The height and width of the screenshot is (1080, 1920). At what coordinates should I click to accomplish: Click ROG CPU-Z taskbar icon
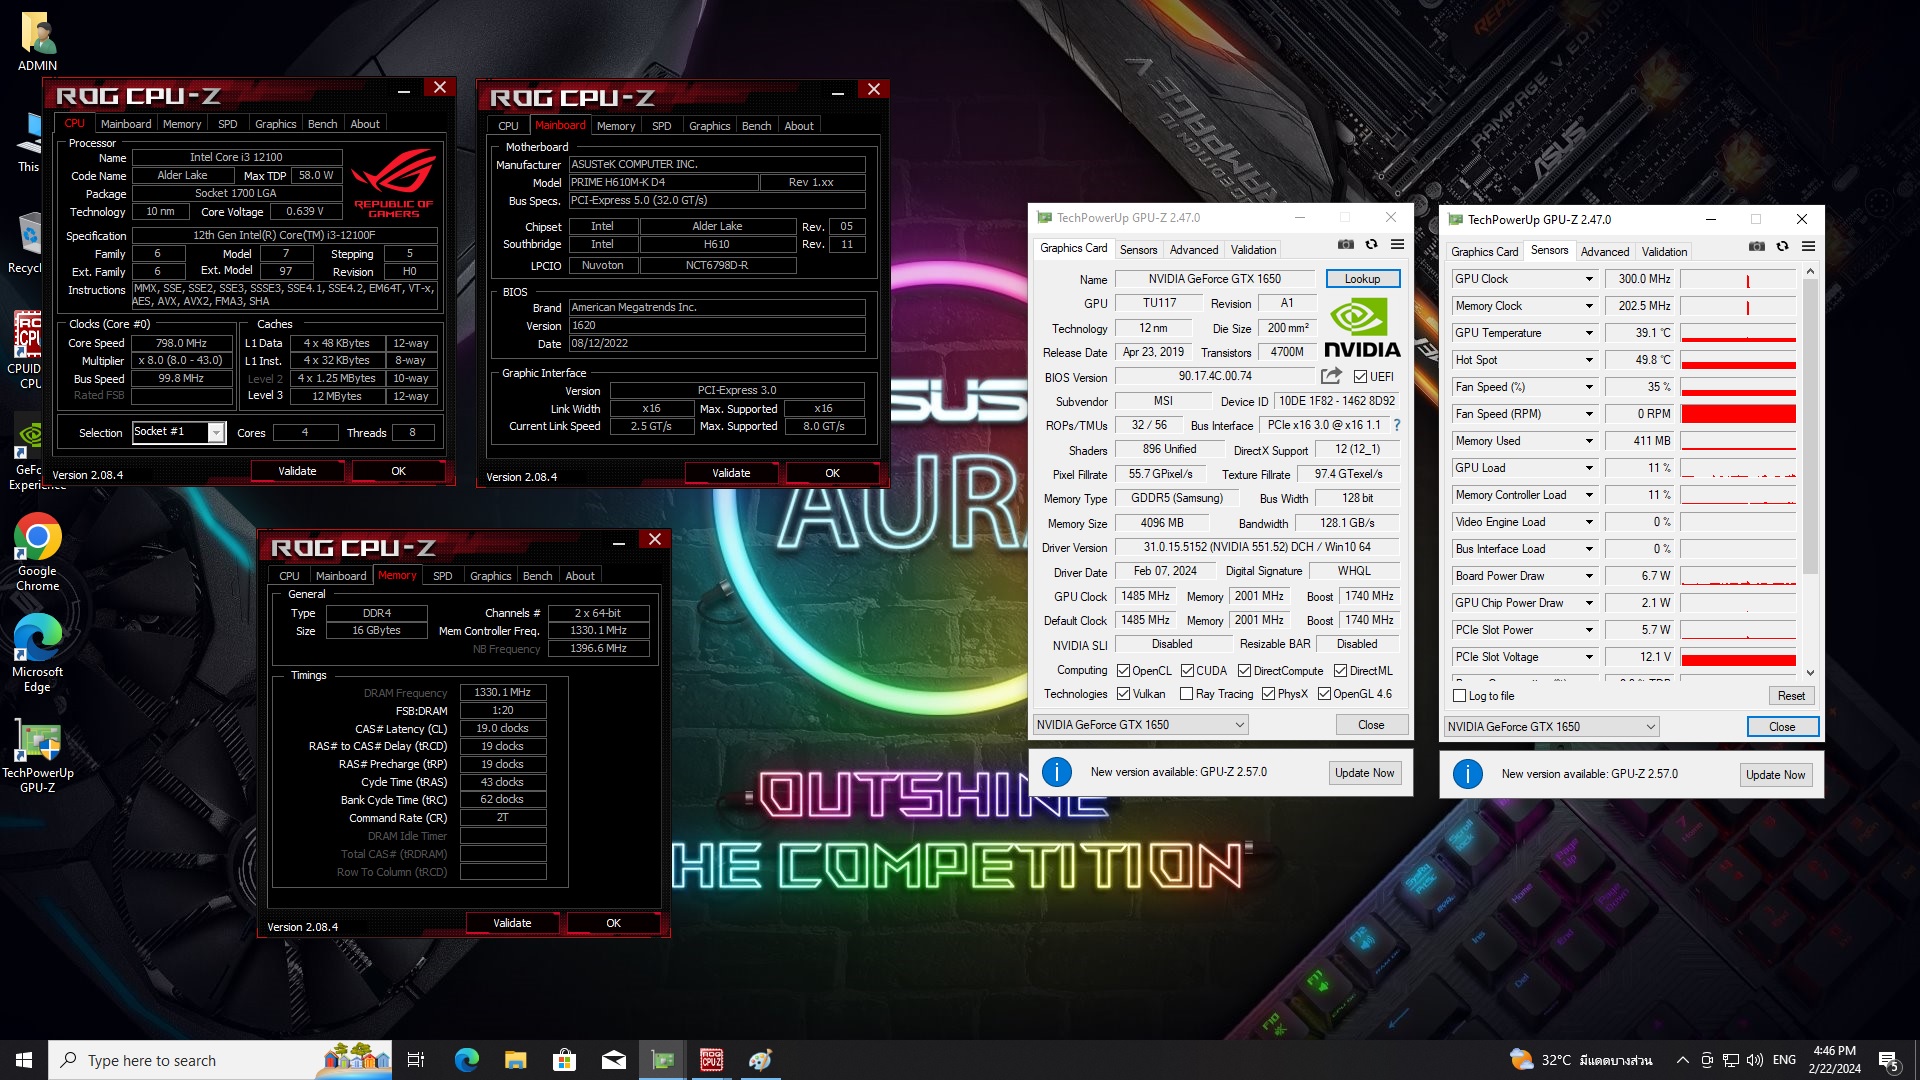coord(711,1060)
